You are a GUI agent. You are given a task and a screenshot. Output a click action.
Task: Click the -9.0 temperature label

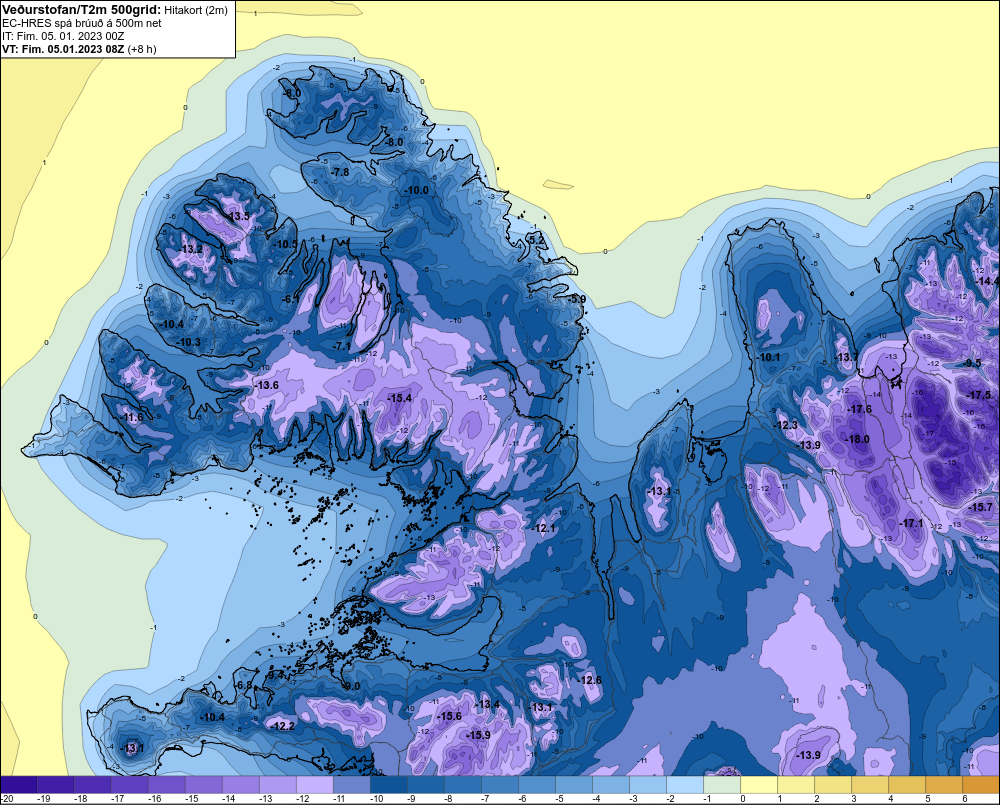(x=351, y=686)
